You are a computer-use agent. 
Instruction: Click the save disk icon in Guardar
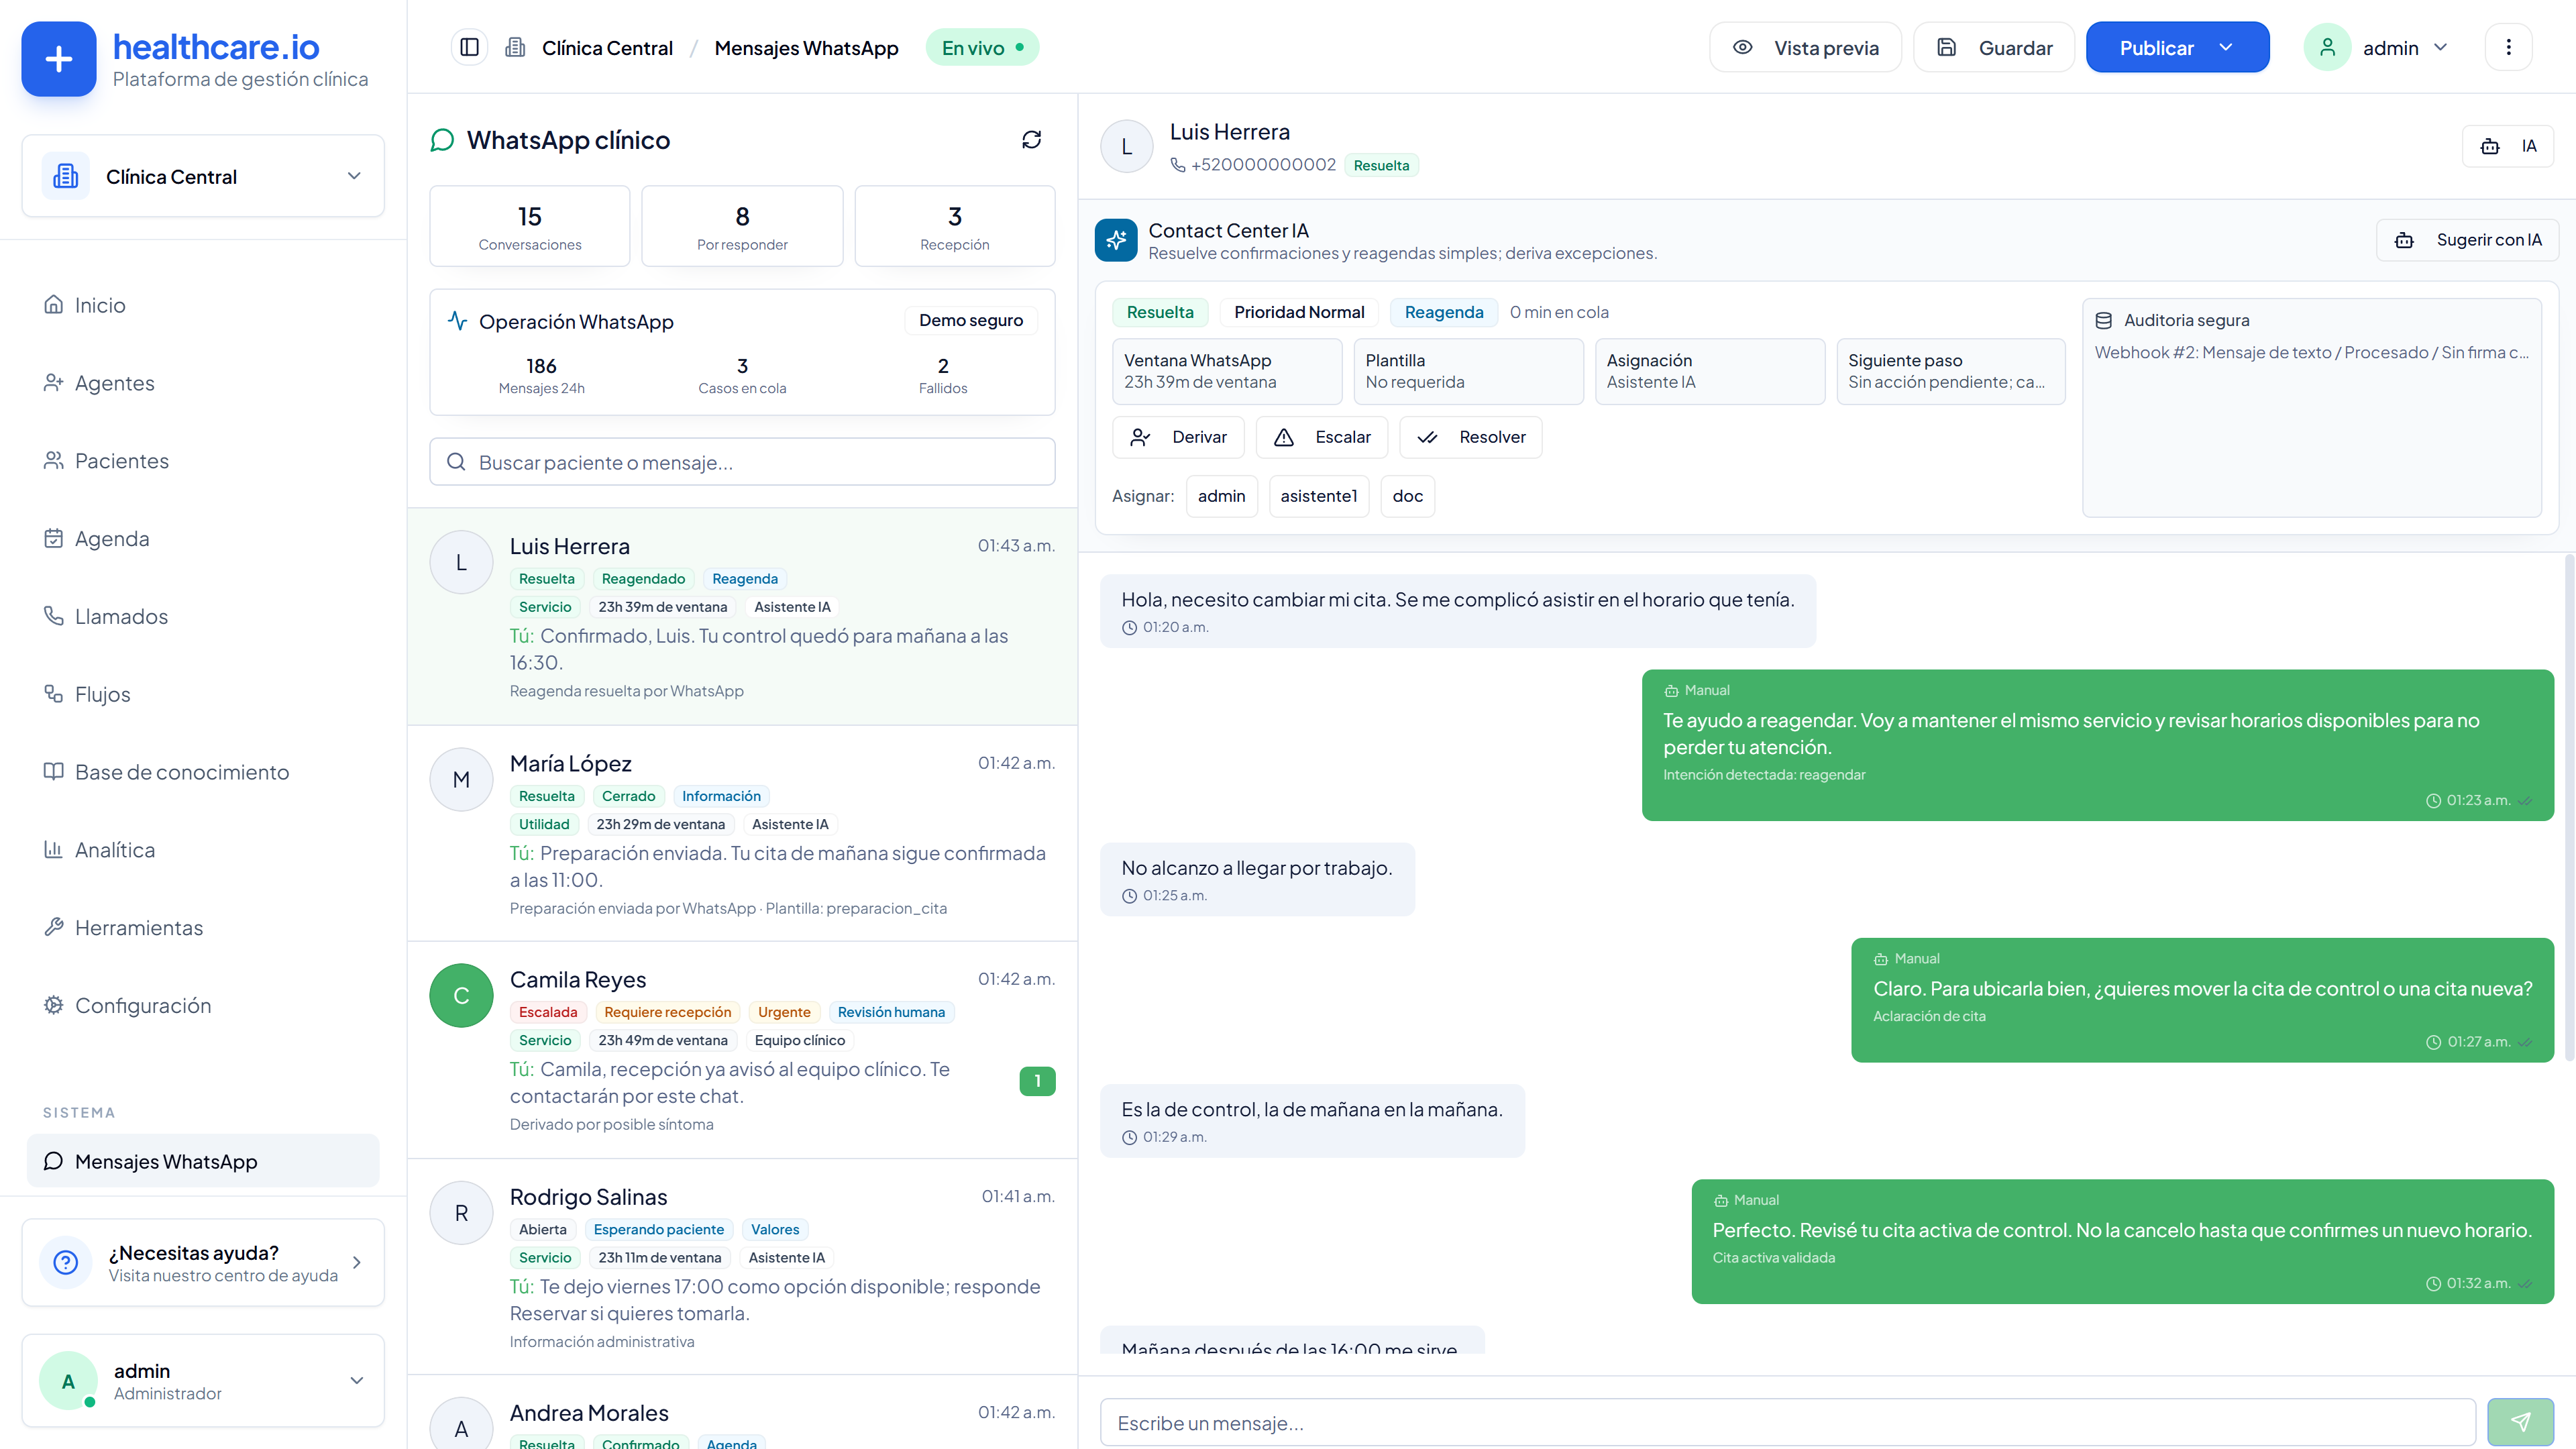click(x=1946, y=47)
